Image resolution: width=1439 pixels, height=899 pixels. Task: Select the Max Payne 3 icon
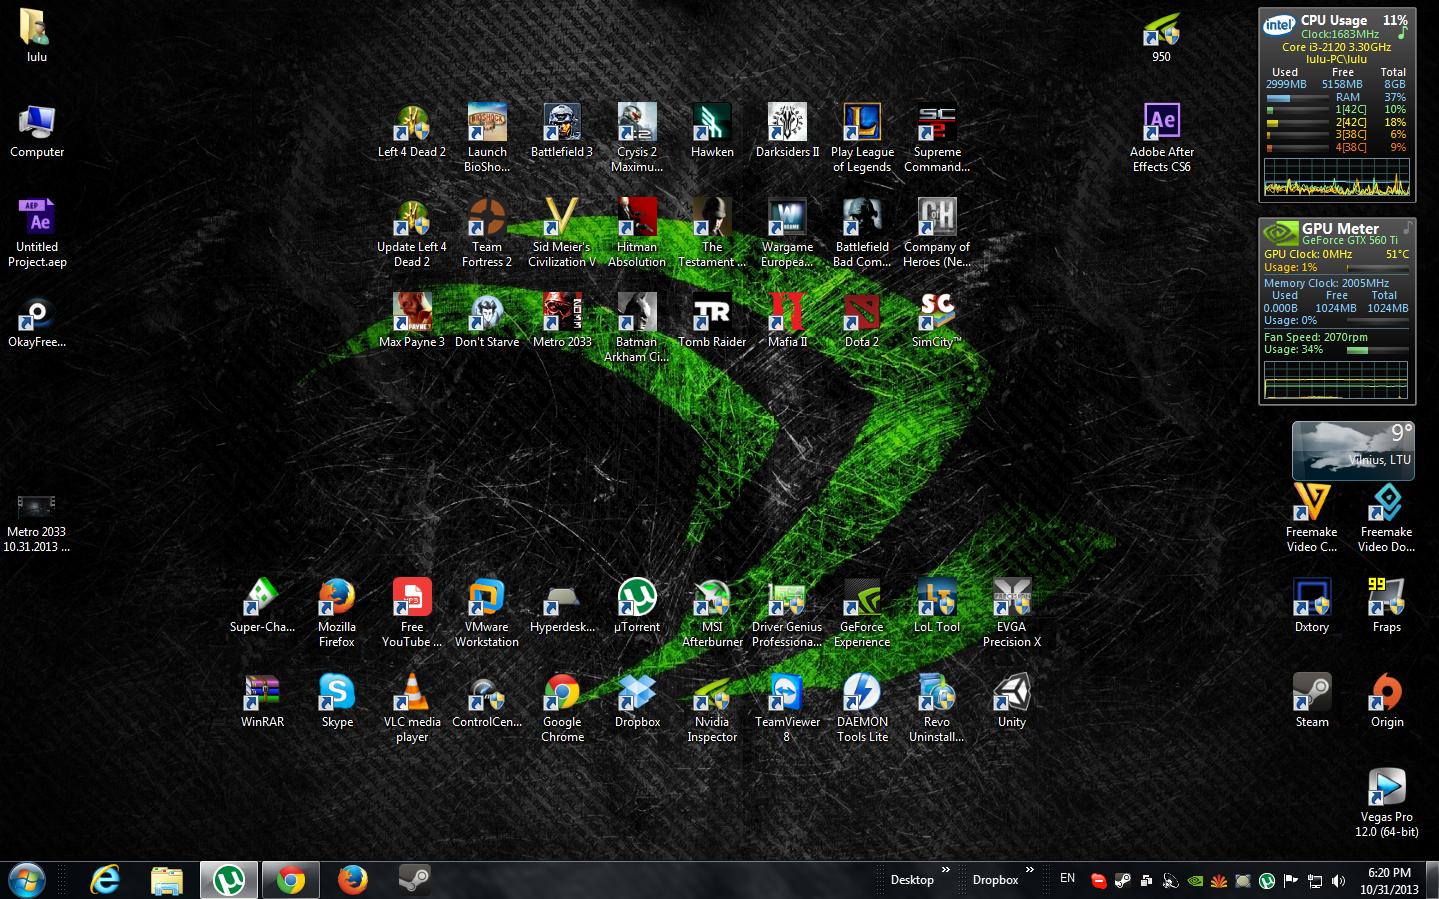coord(412,321)
